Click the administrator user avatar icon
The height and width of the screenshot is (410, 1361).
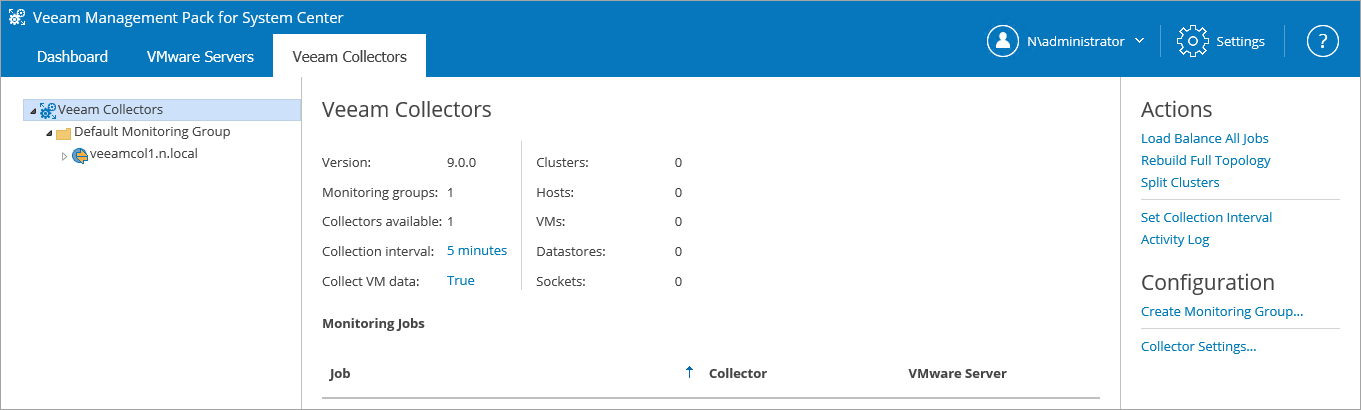[x=1002, y=41]
